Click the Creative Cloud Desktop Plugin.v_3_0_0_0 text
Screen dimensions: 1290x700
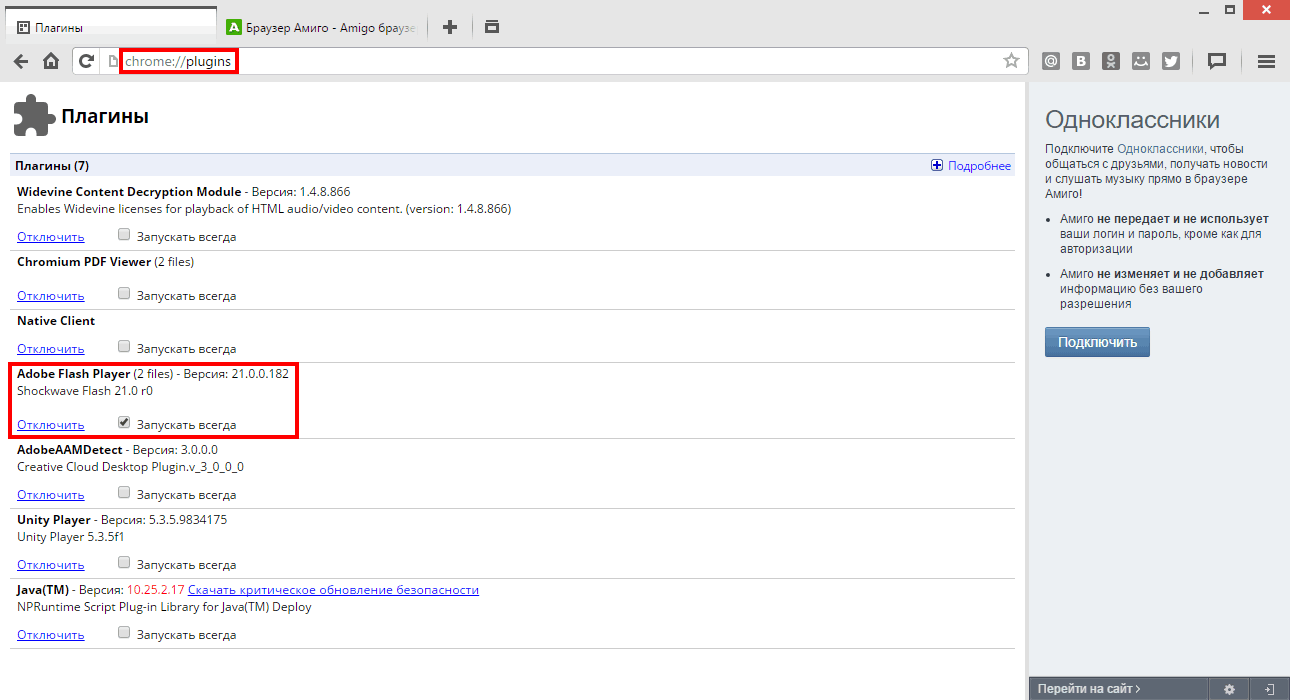(x=130, y=467)
